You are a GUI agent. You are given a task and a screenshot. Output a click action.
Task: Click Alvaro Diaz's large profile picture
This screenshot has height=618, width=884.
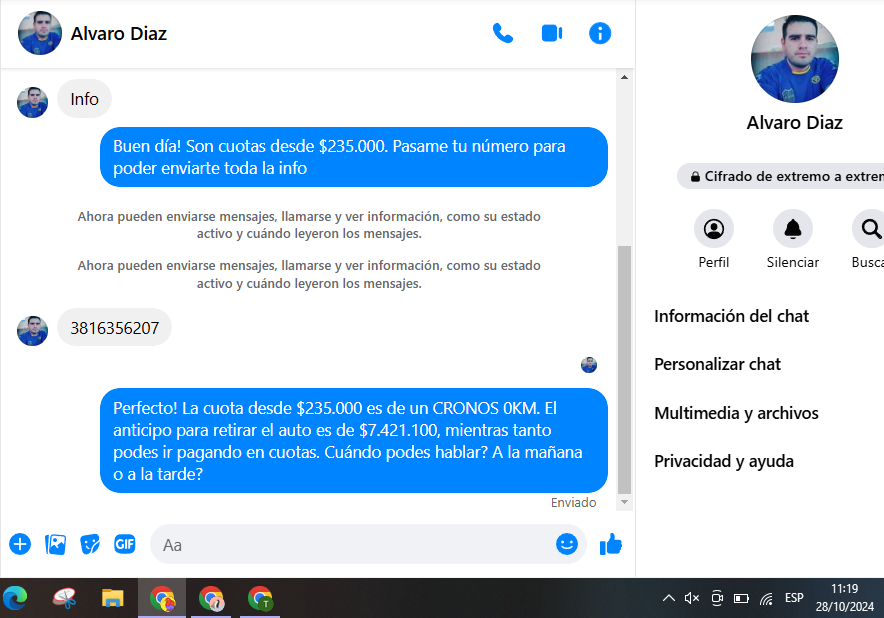point(794,59)
